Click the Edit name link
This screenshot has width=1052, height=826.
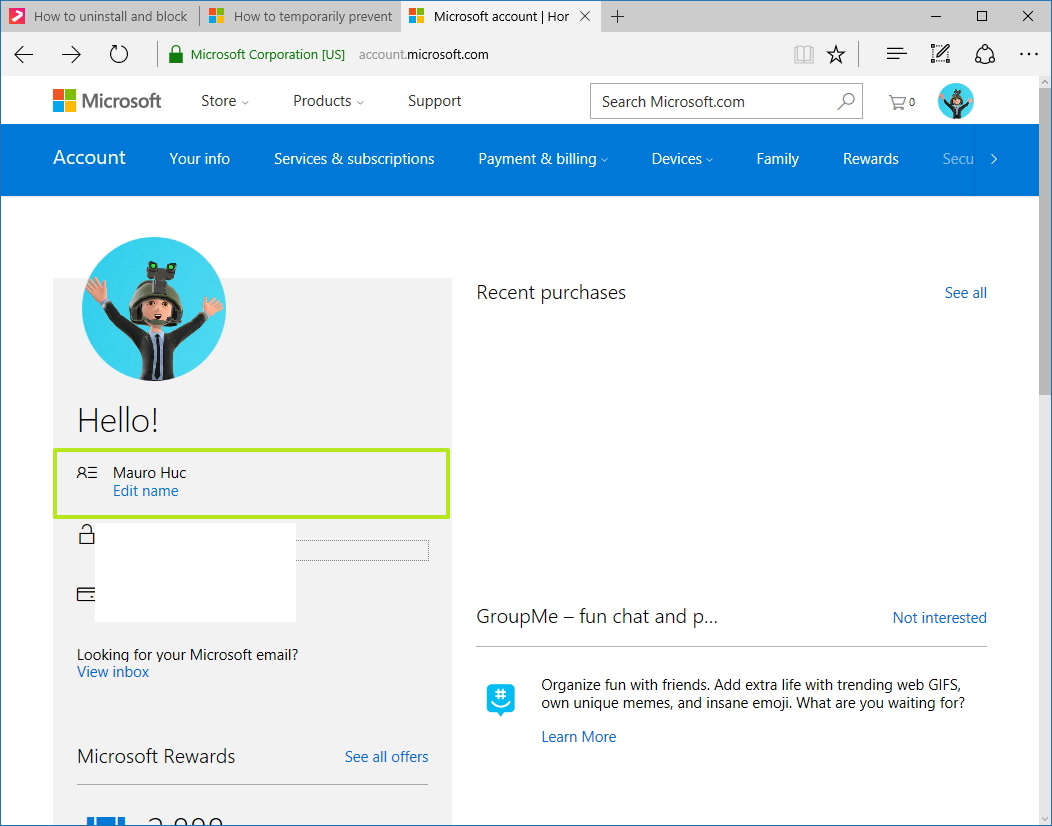pos(146,491)
